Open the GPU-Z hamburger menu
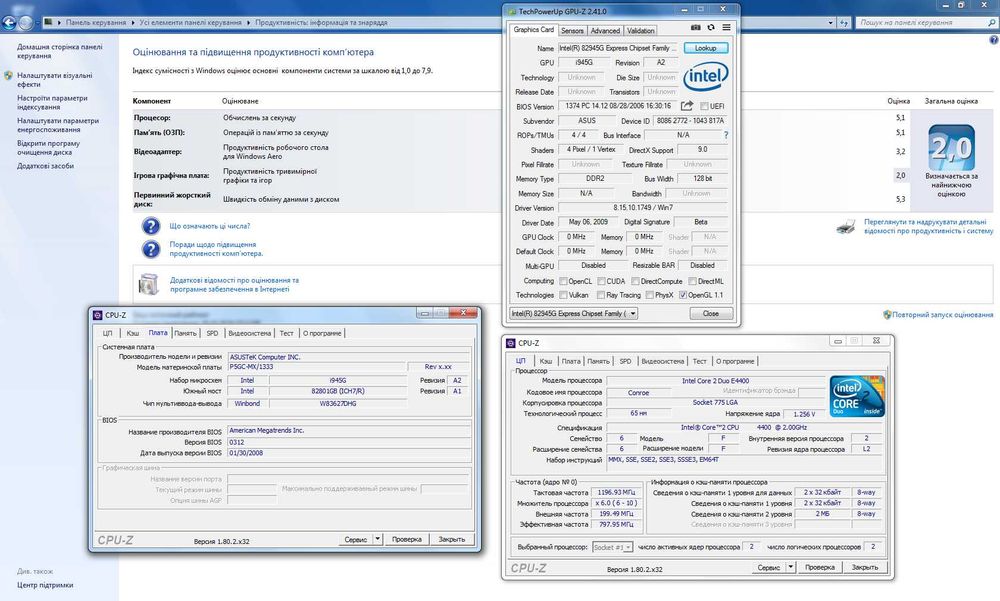1000x601 pixels. [726, 29]
